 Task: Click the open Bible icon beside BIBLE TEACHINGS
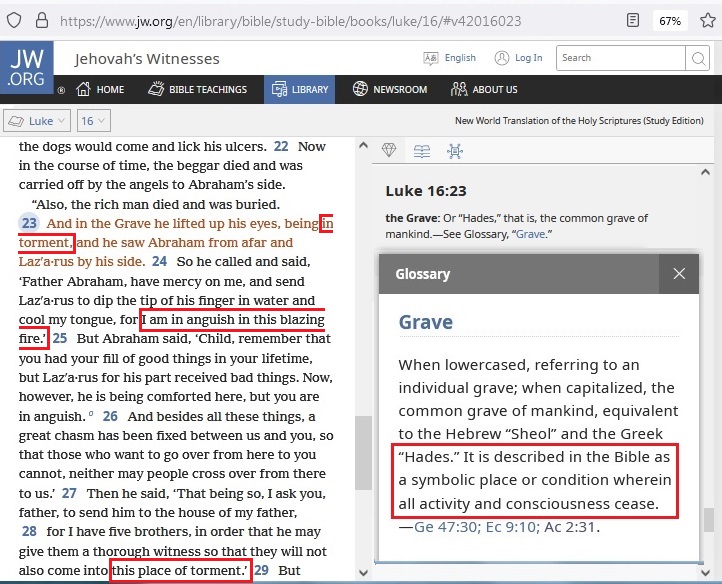tap(156, 88)
